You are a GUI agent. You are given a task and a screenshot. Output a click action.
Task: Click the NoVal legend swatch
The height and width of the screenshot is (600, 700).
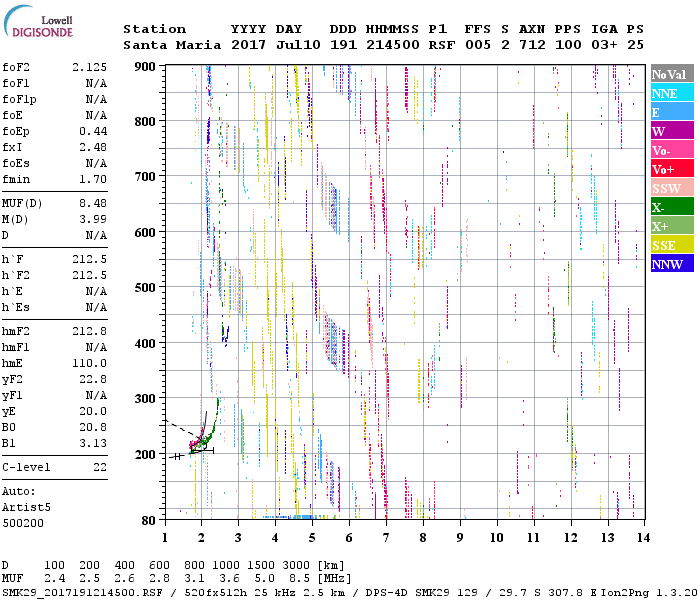tap(672, 74)
